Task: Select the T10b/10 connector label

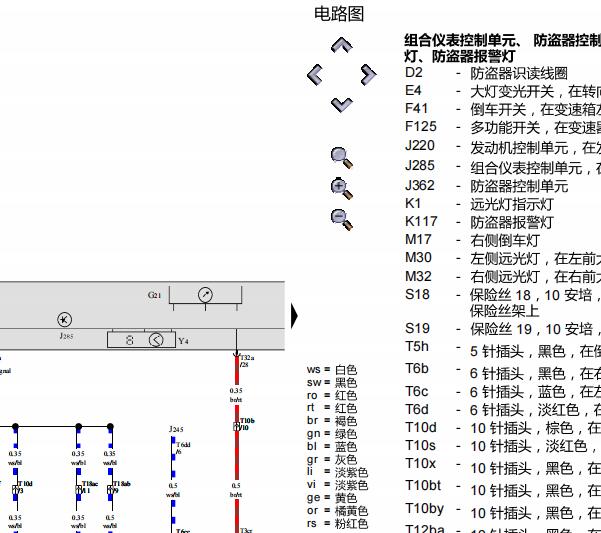Action: click(247, 424)
